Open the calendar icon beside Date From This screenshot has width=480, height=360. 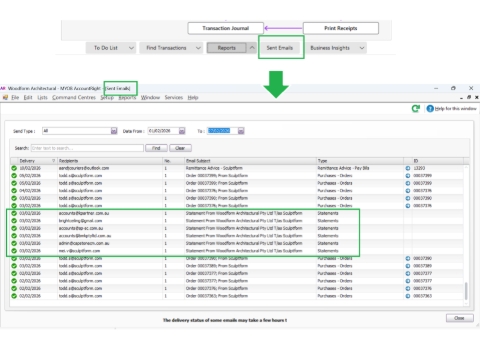182,131
